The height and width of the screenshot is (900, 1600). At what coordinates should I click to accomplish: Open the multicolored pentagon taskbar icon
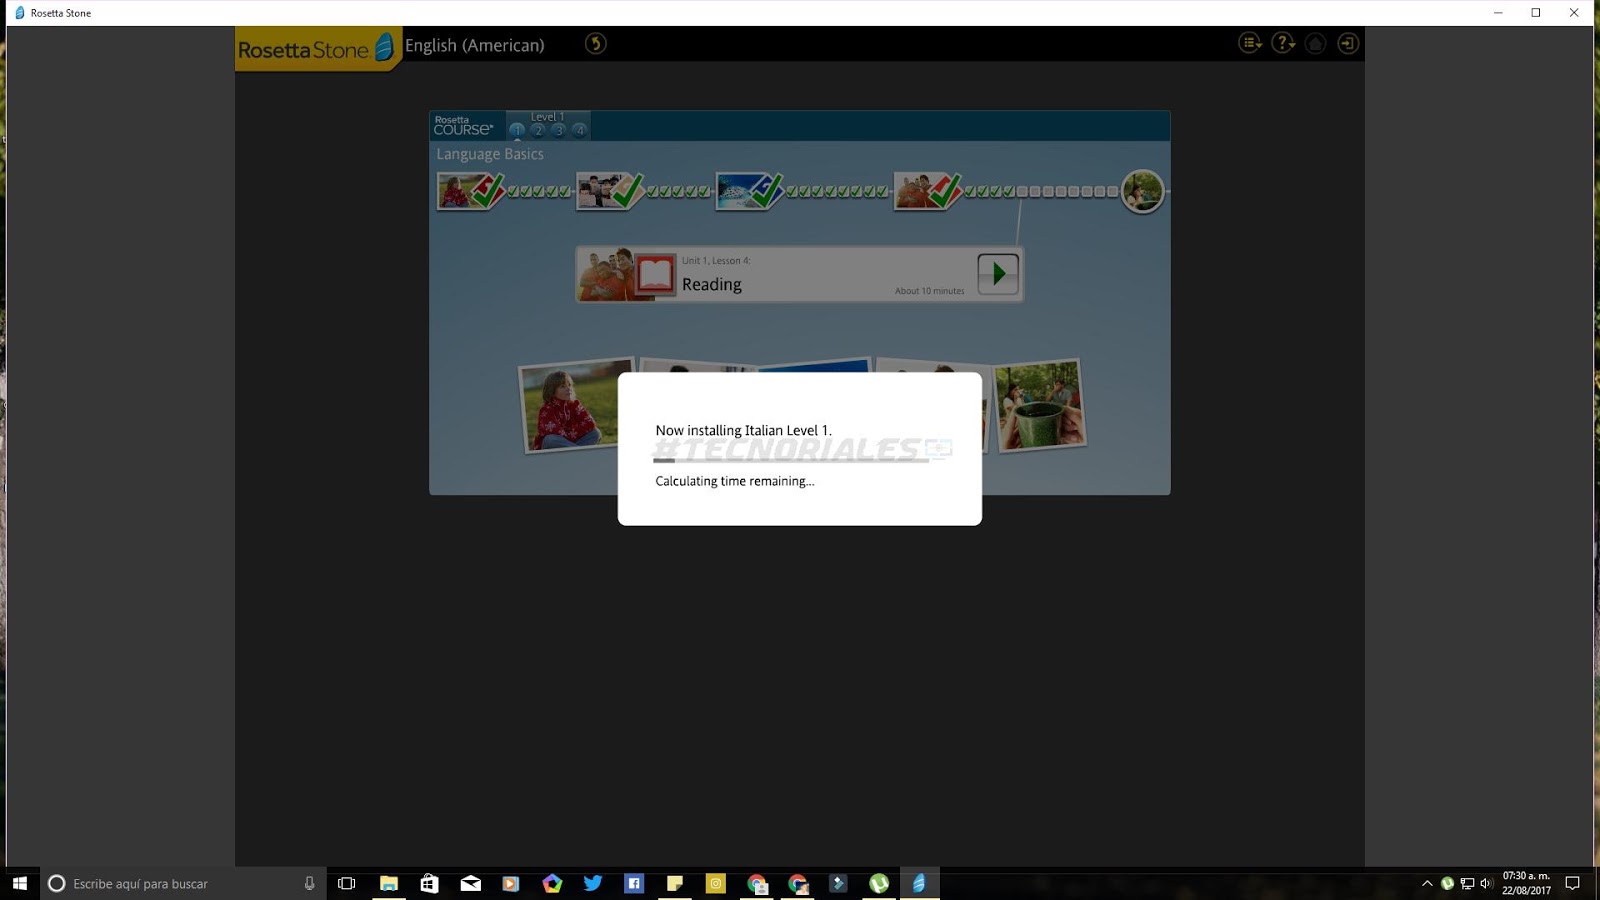click(x=552, y=883)
